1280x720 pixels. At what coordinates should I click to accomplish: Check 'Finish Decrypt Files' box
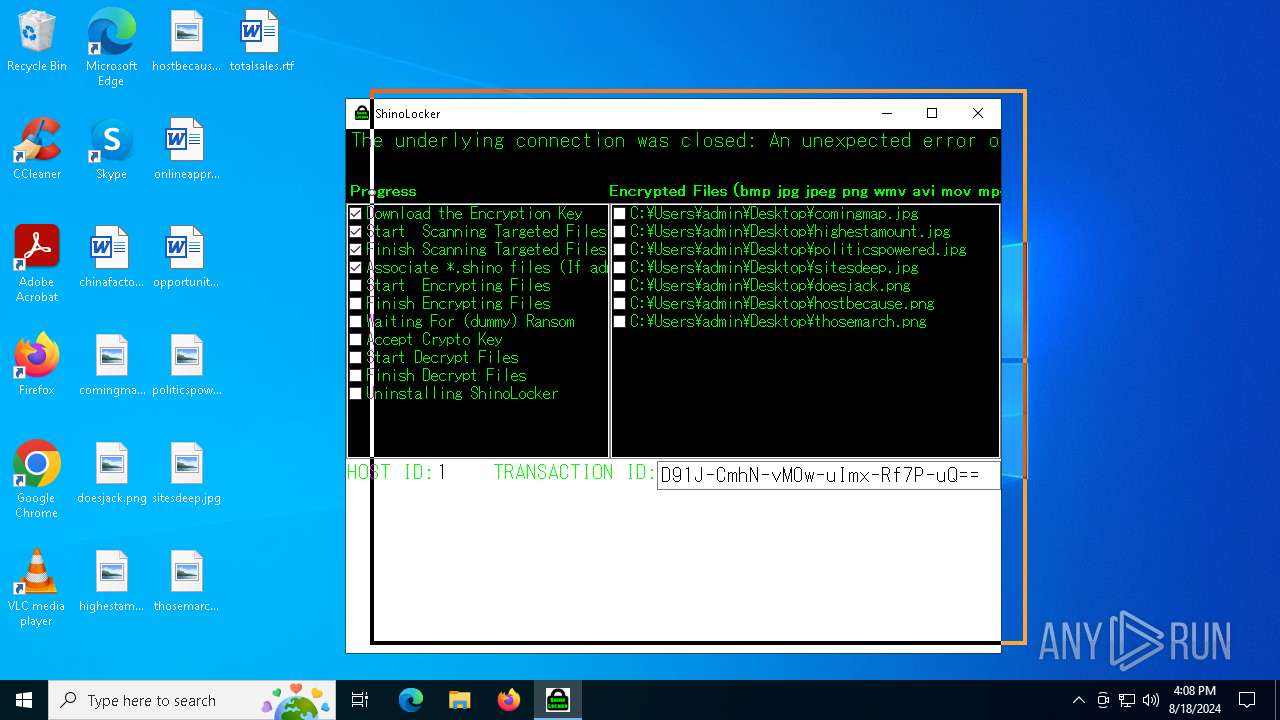click(355, 375)
